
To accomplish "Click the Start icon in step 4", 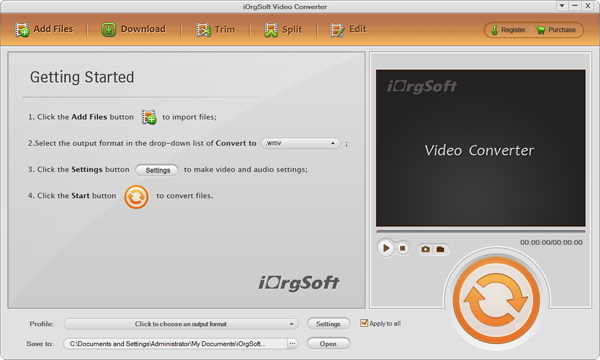I will click(x=136, y=197).
